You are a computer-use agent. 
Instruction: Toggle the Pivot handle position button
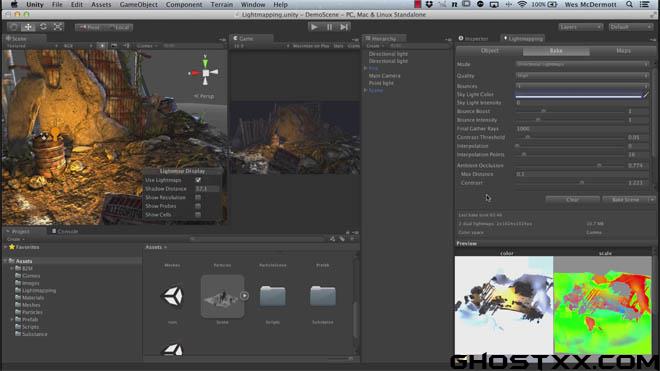point(90,27)
